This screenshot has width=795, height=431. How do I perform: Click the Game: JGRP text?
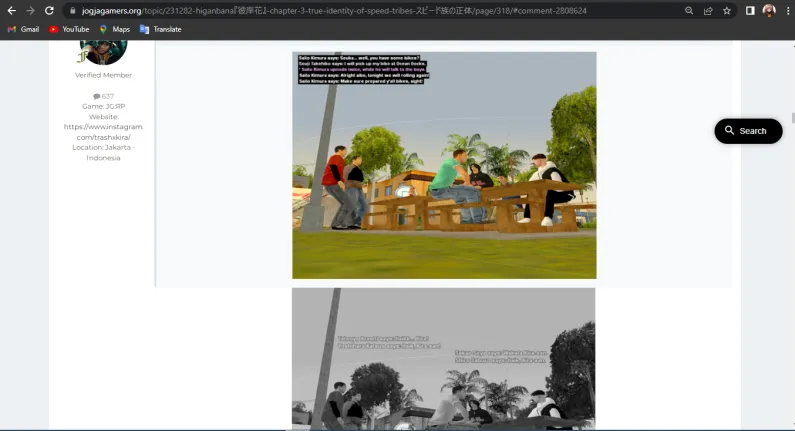103,106
